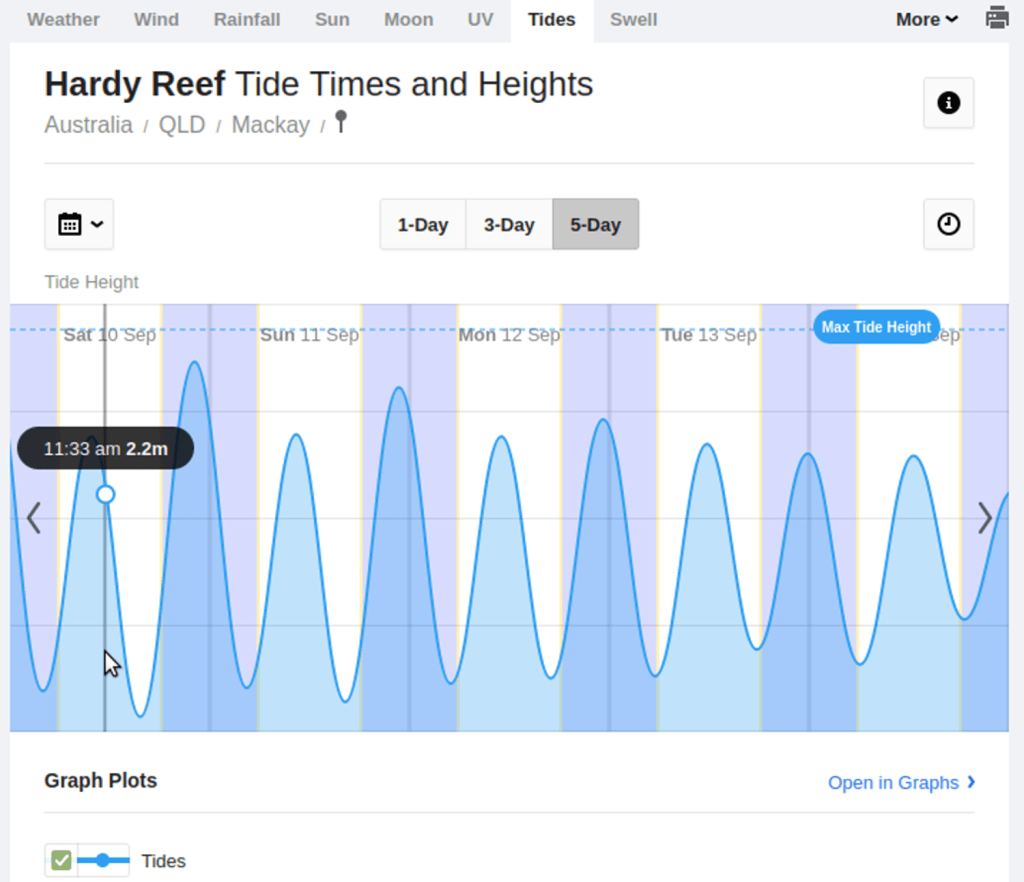The image size is (1024, 882).
Task: Click the printer icon
Action: click(x=997, y=18)
